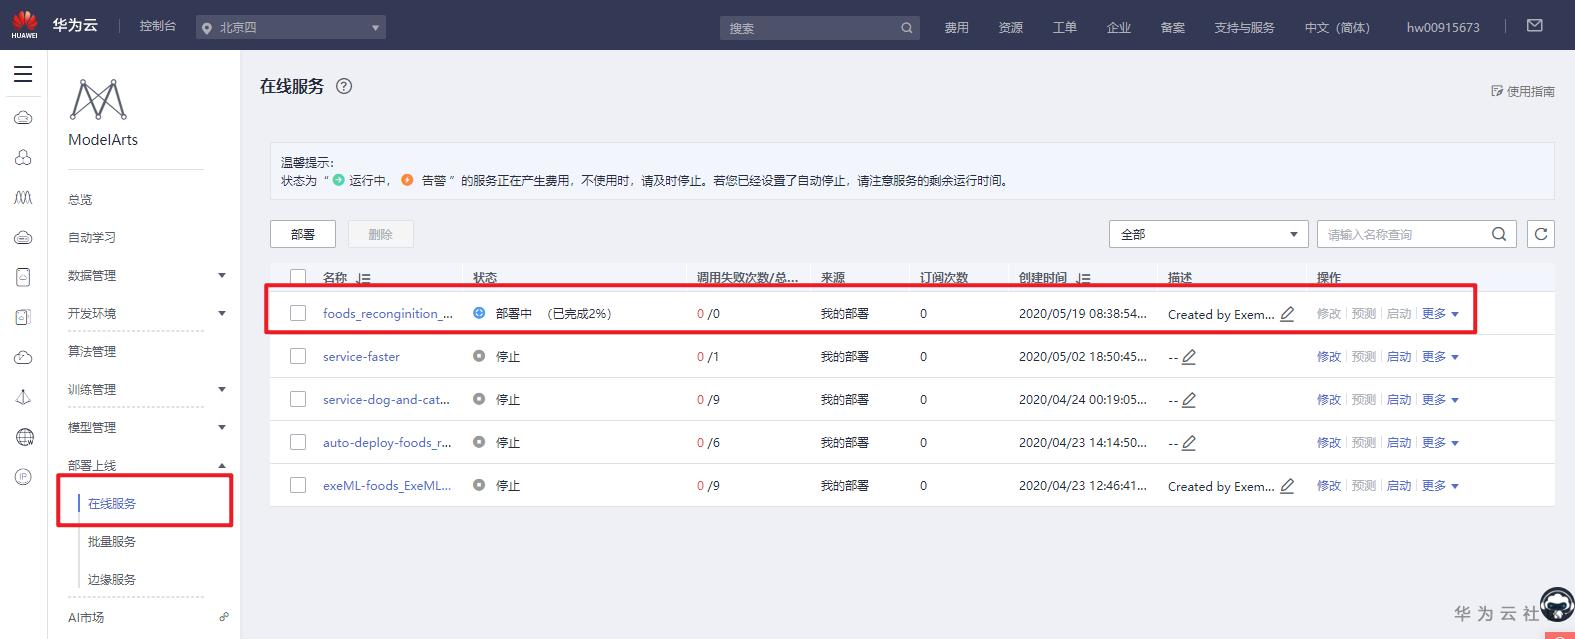Open the 全部 status filter dropdown

point(1208,234)
